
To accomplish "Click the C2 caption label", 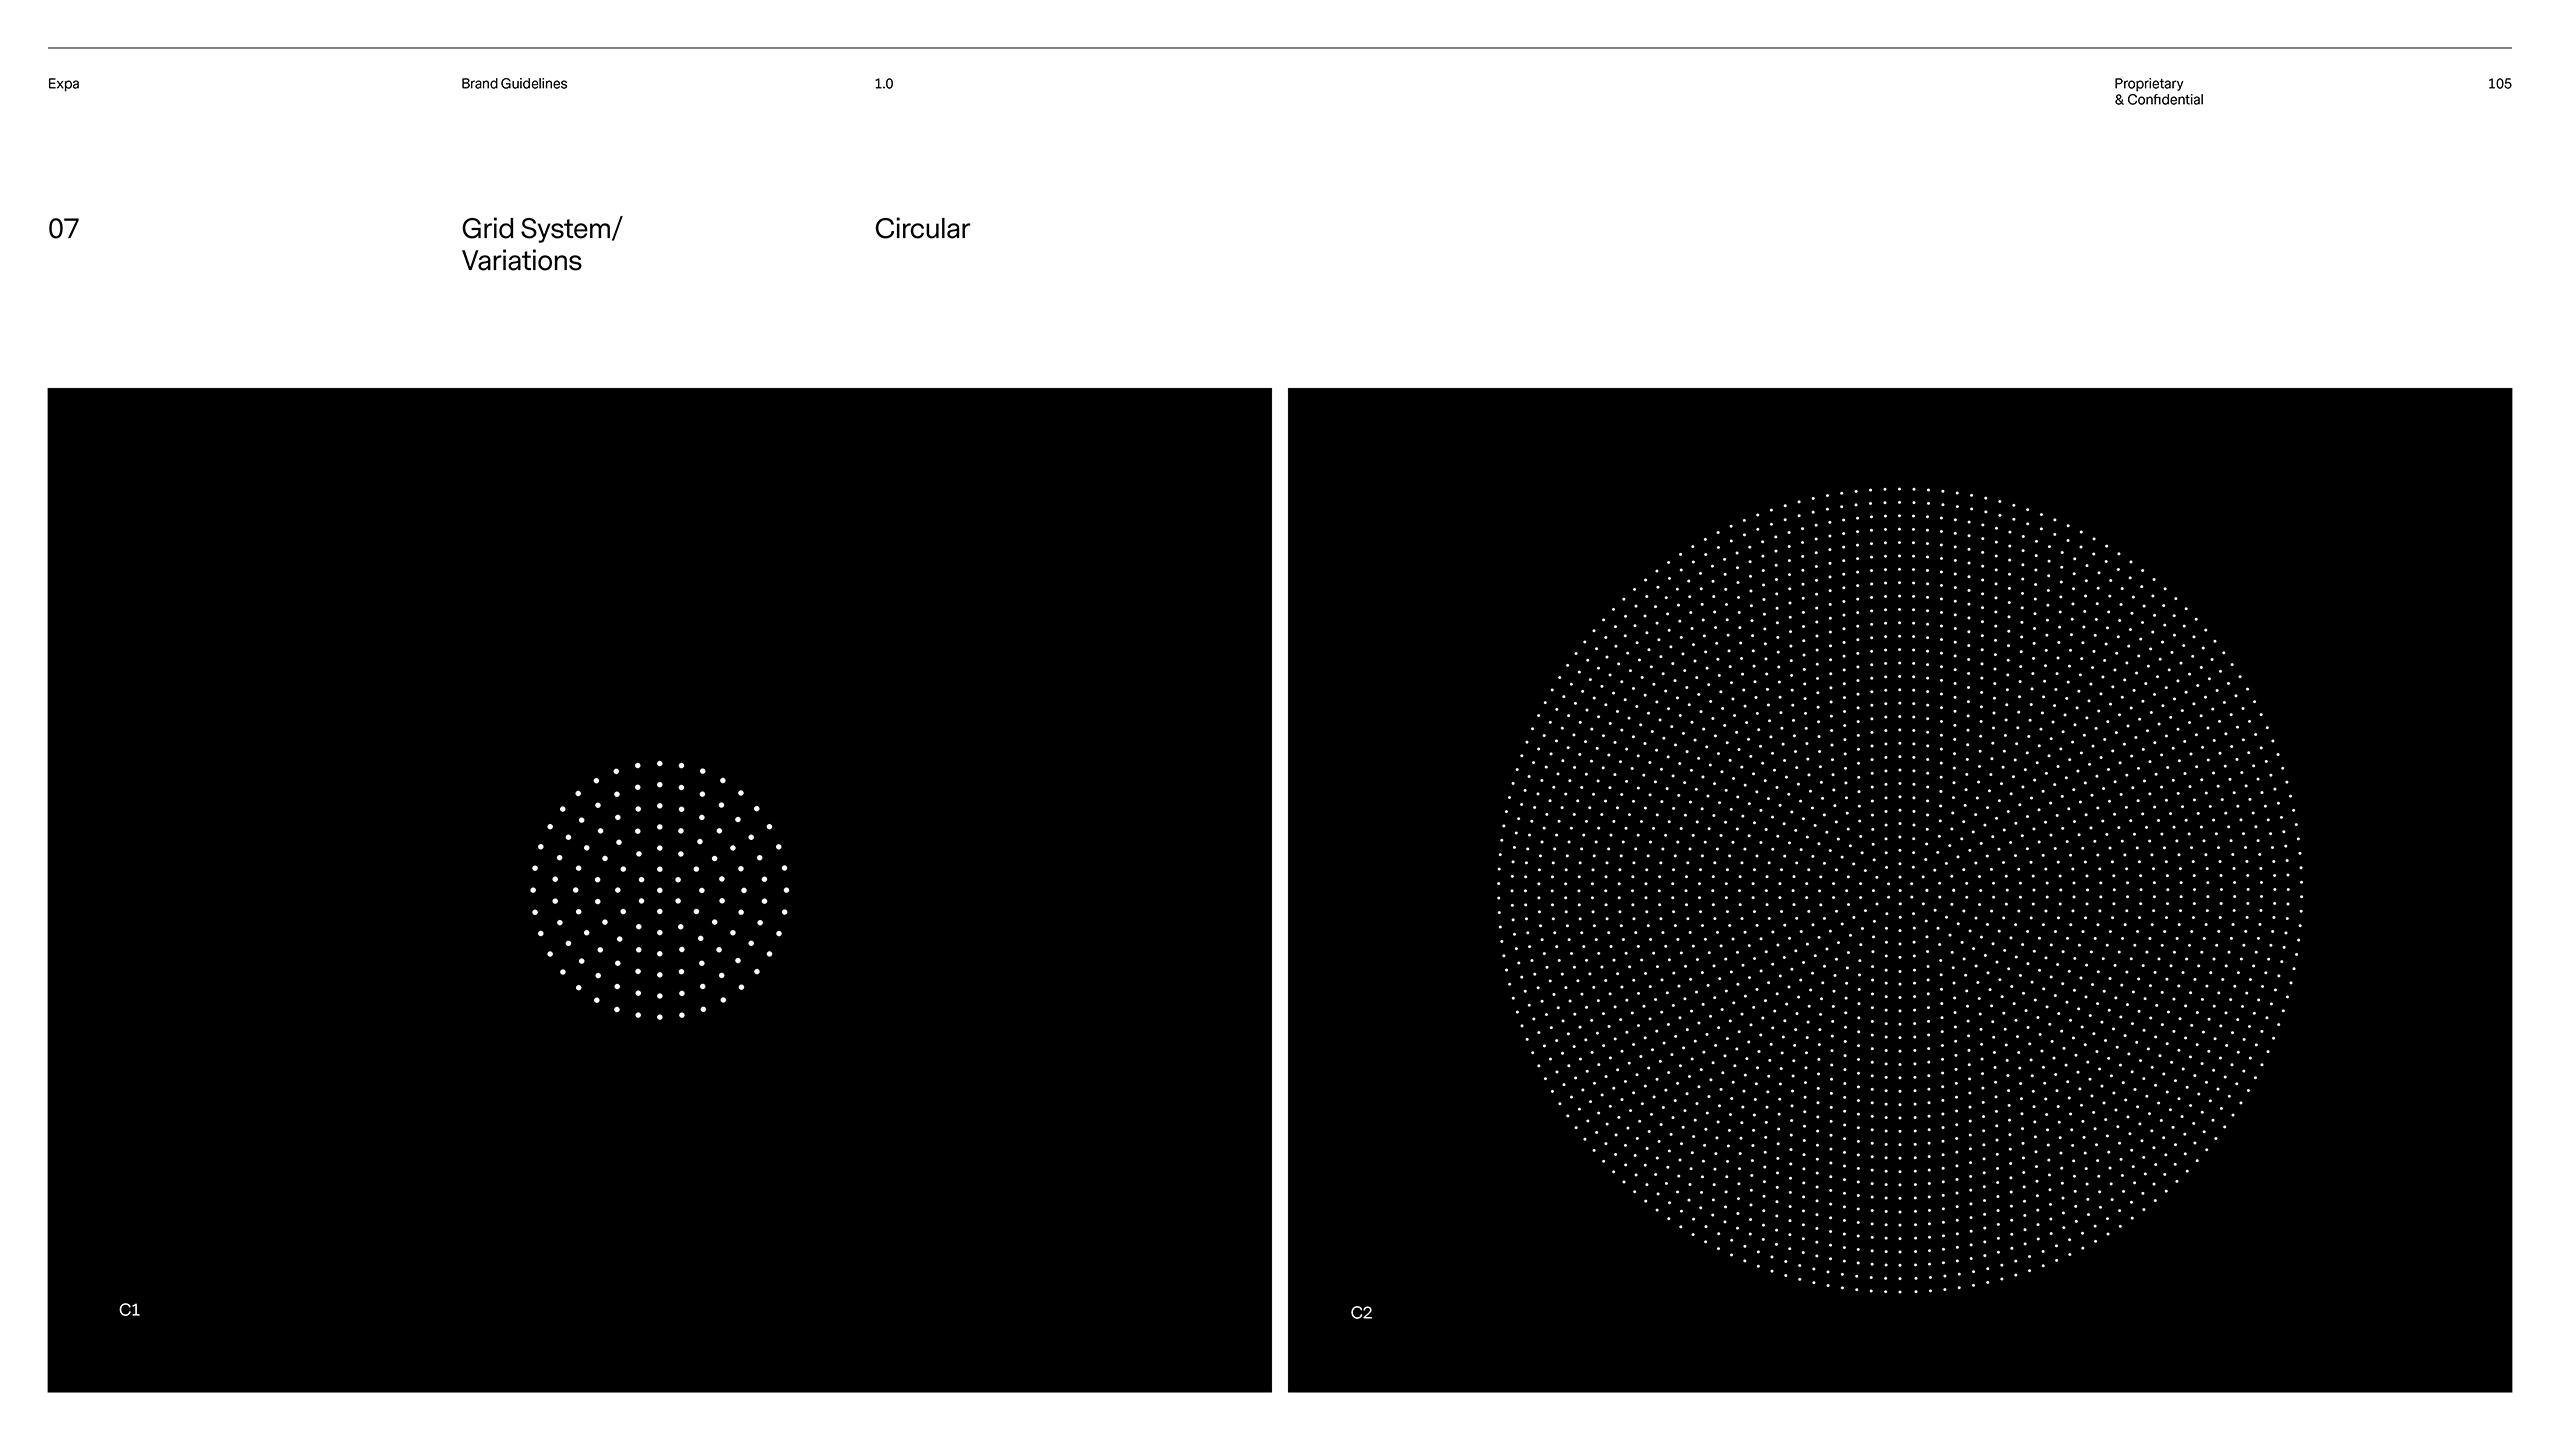I will tap(1361, 1313).
